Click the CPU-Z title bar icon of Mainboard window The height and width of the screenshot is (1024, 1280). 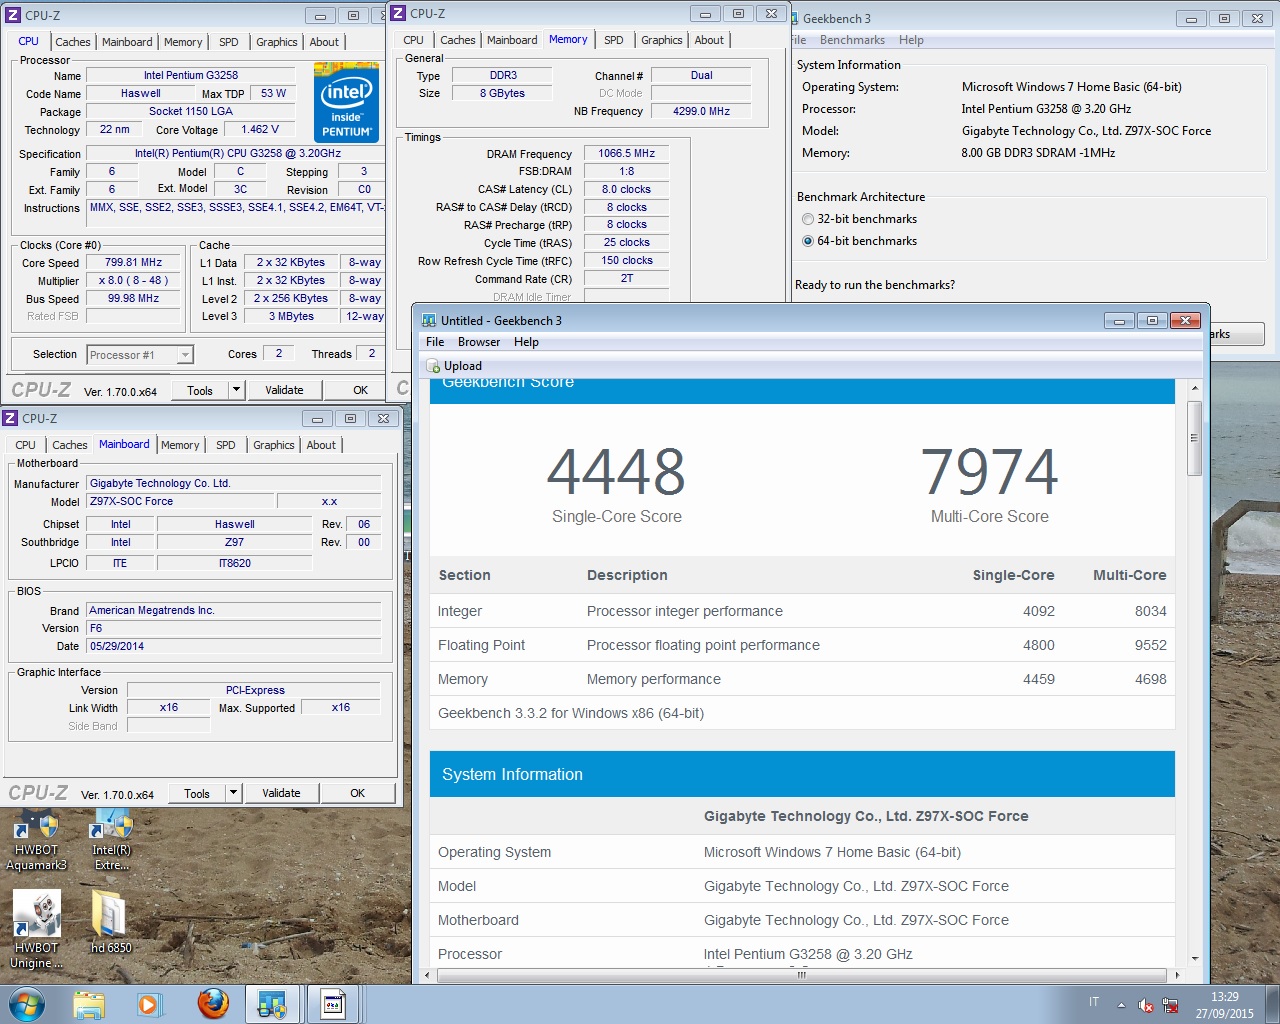pyautogui.click(x=10, y=418)
